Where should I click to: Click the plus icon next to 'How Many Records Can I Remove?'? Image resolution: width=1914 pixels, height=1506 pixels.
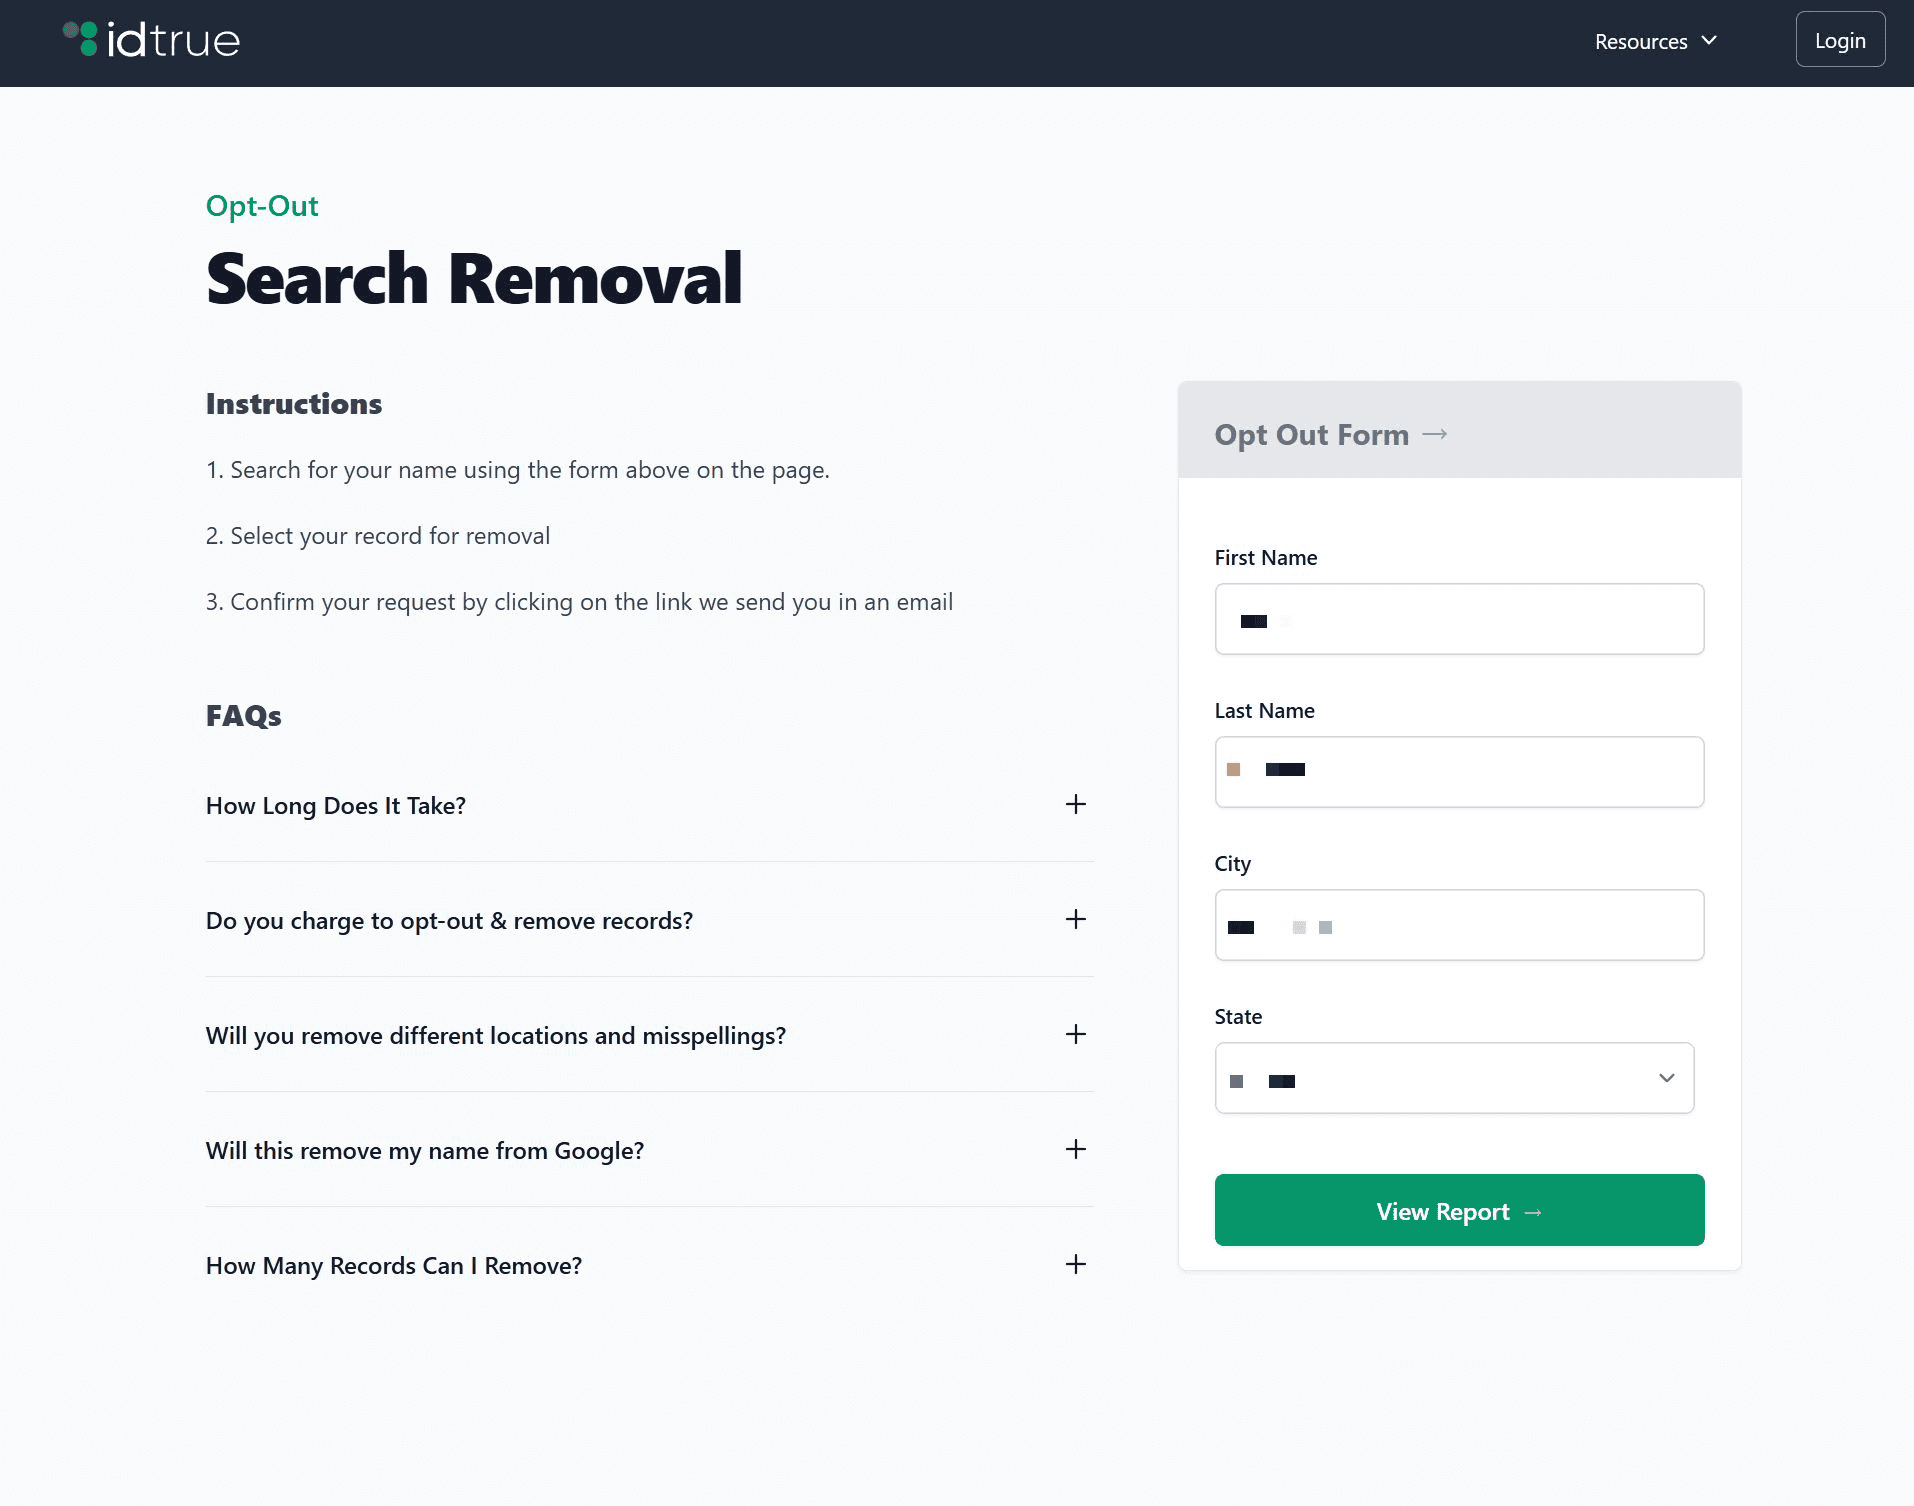point(1075,1264)
